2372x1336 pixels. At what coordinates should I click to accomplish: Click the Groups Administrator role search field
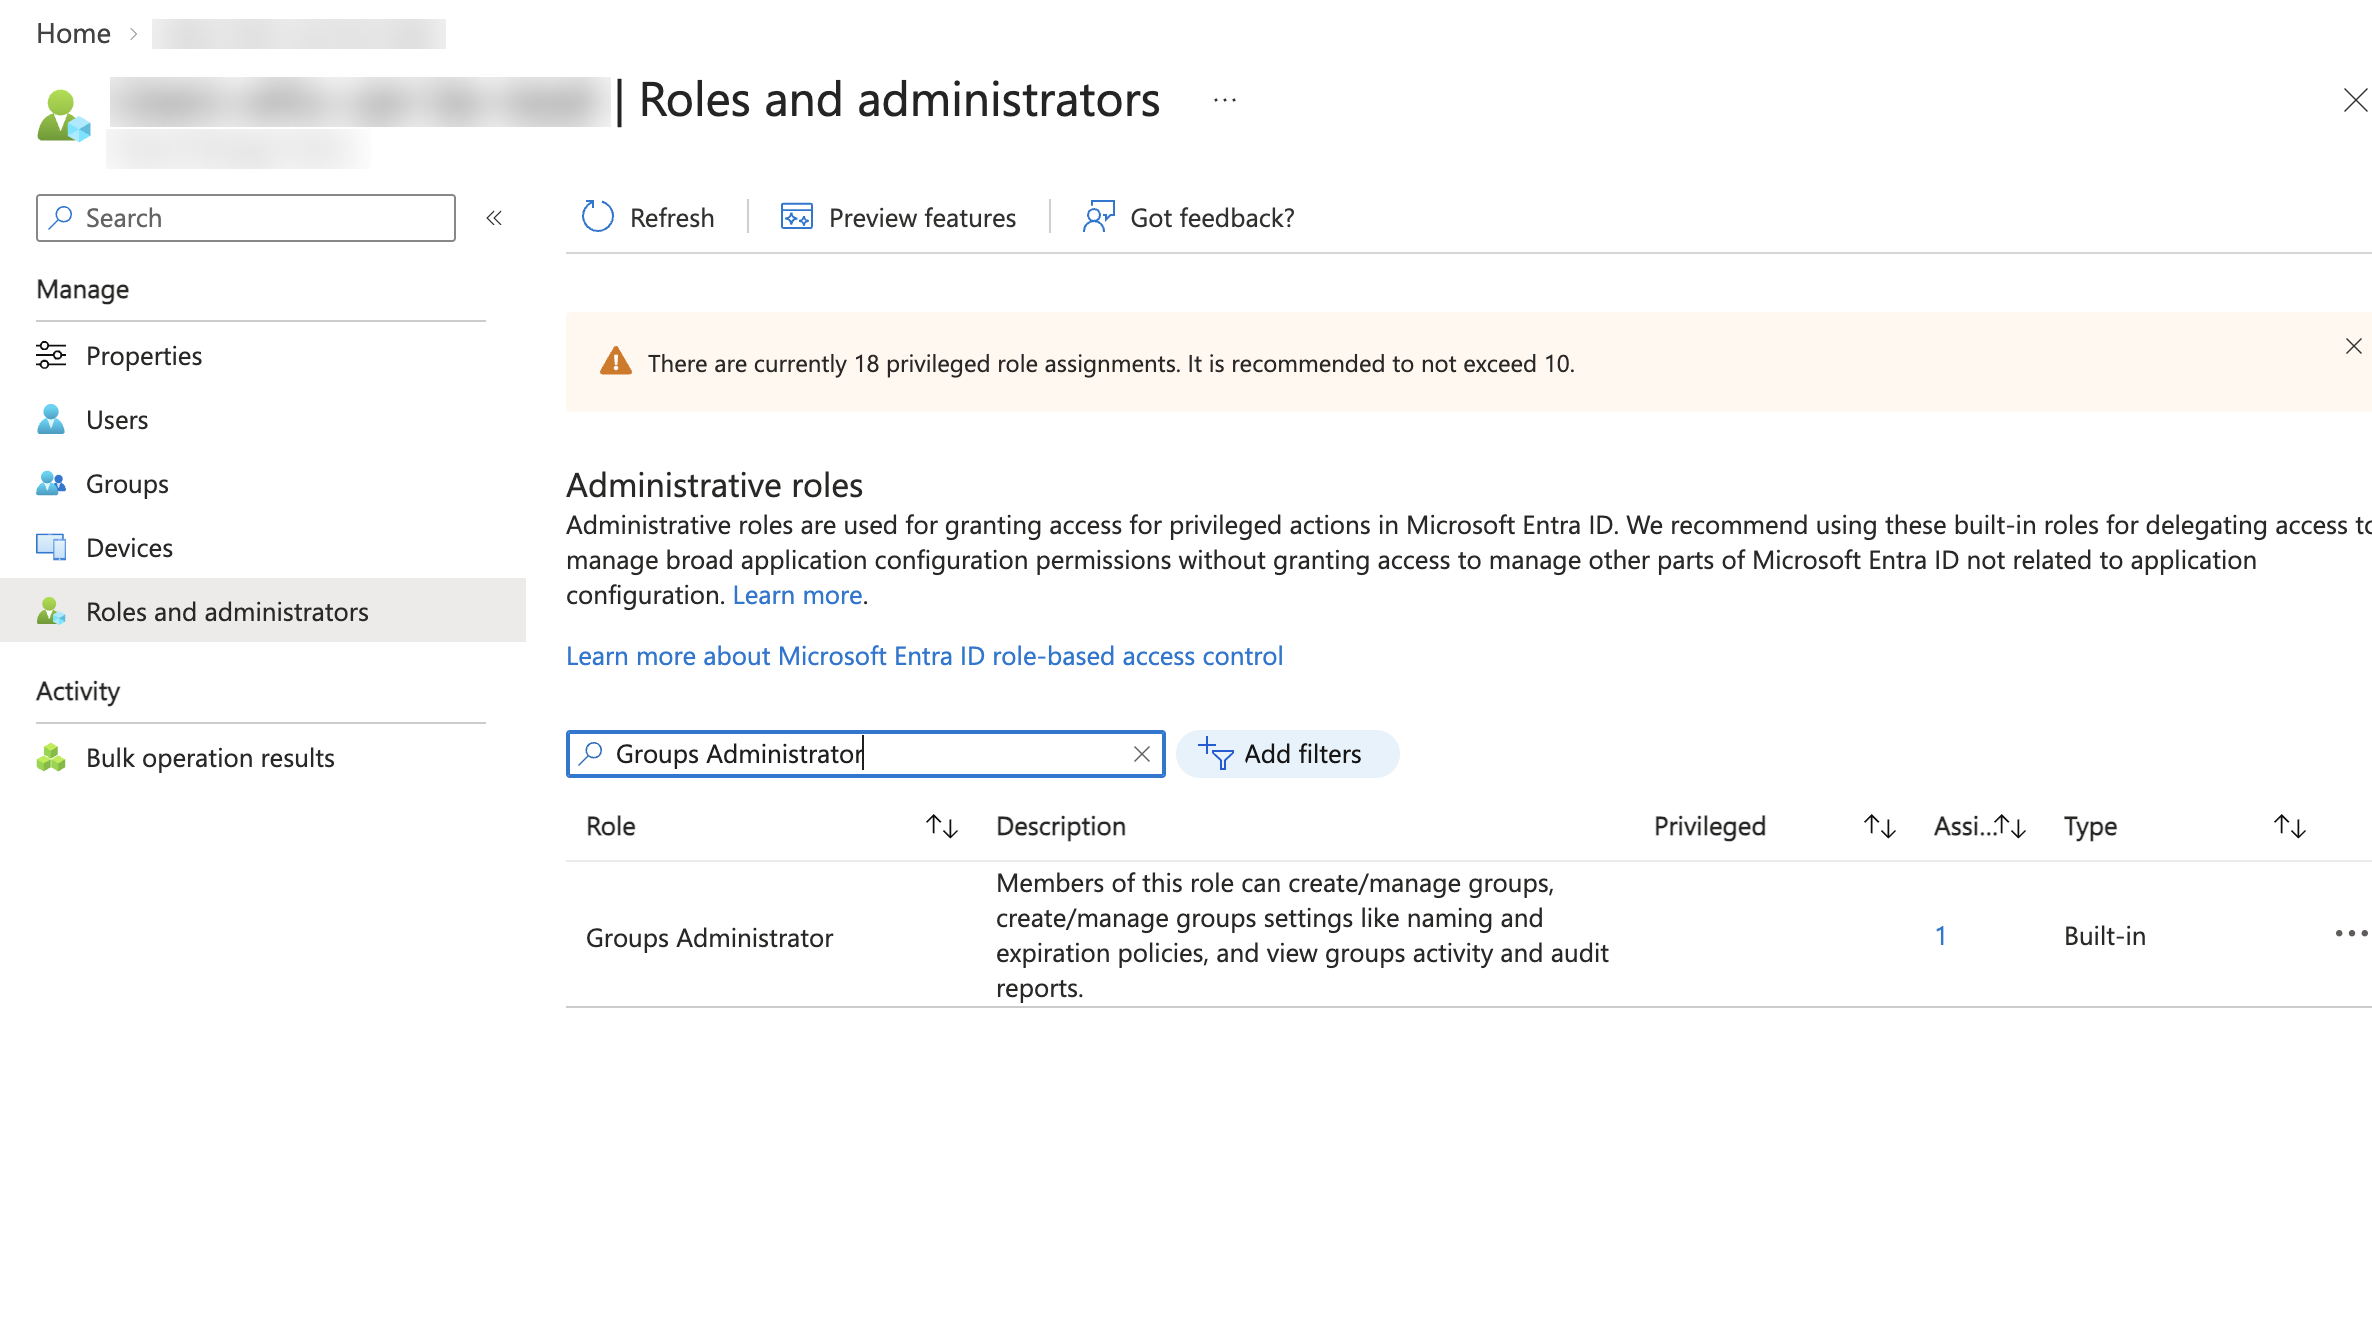[x=865, y=754]
